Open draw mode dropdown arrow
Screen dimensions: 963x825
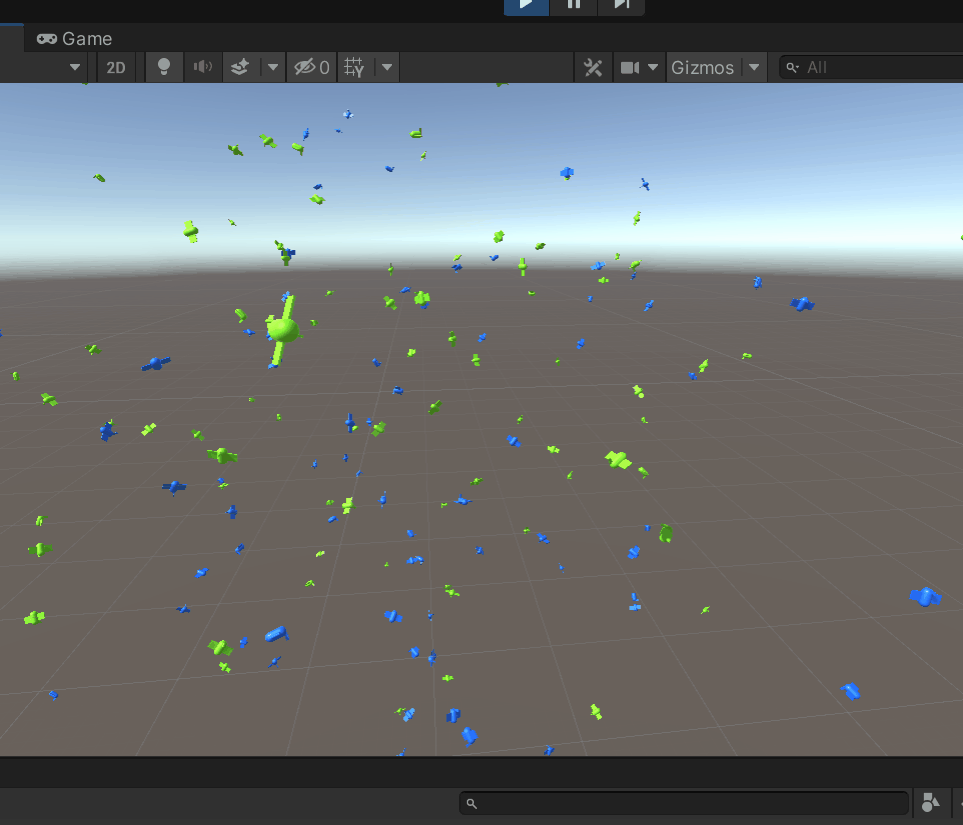pyautogui.click(x=75, y=67)
